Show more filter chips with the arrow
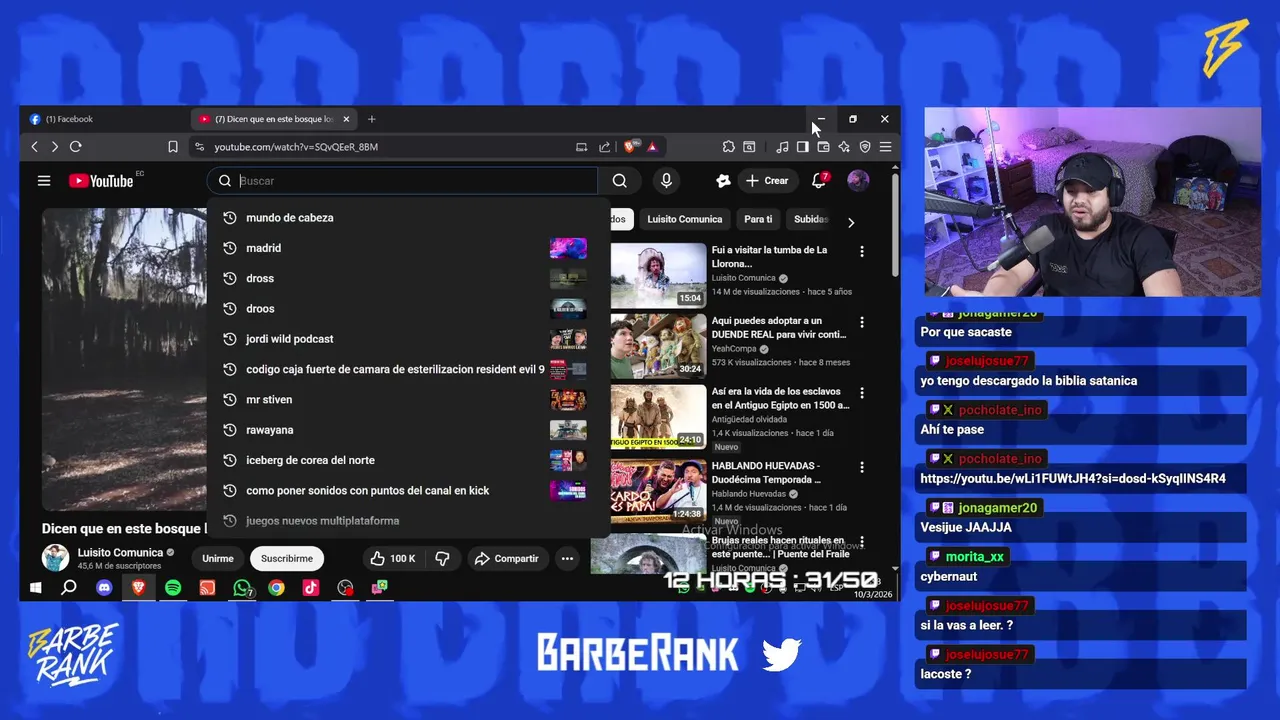Viewport: 1280px width, 720px height. coord(851,223)
